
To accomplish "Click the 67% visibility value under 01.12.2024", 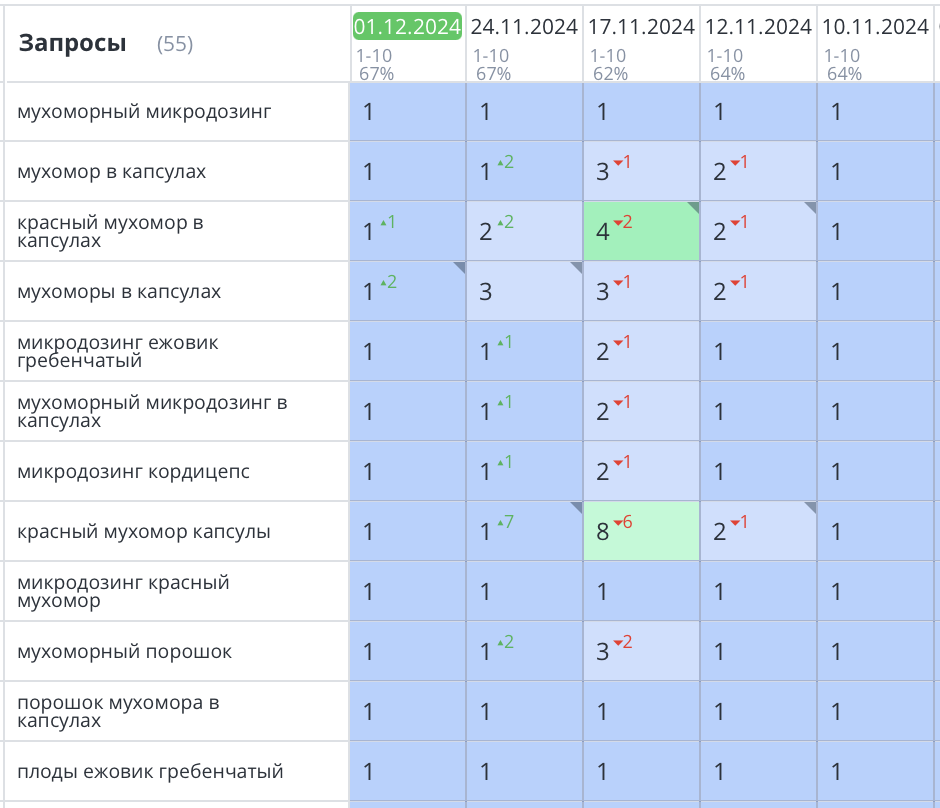I will tap(374, 72).
